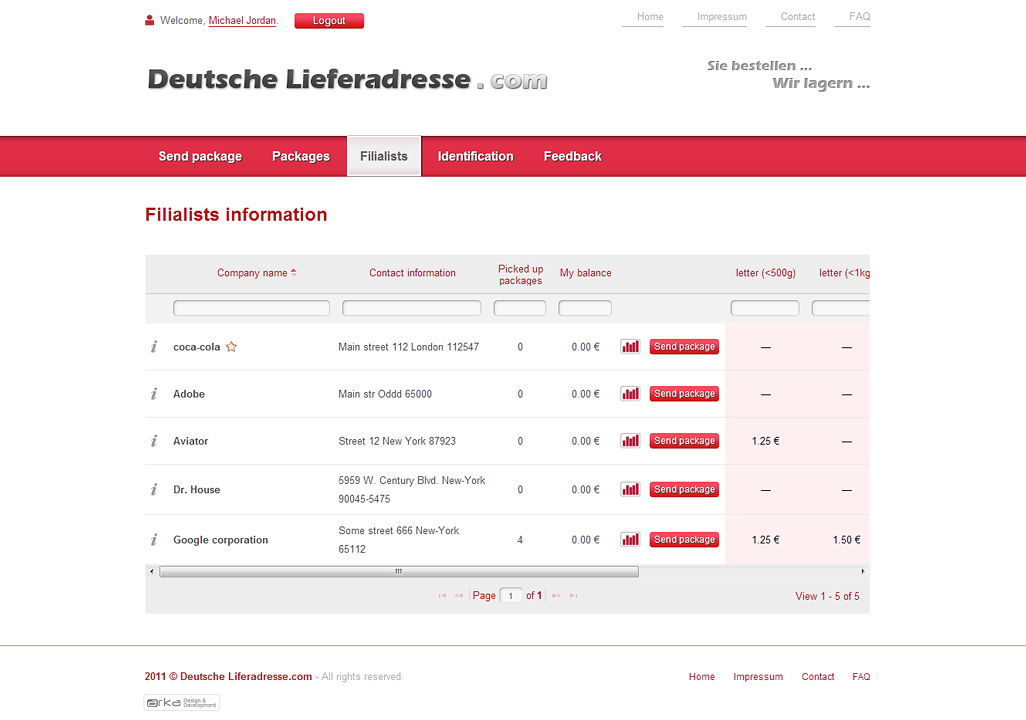Click the Aviator row statistics chart icon
The height and width of the screenshot is (720, 1026).
[x=630, y=441]
